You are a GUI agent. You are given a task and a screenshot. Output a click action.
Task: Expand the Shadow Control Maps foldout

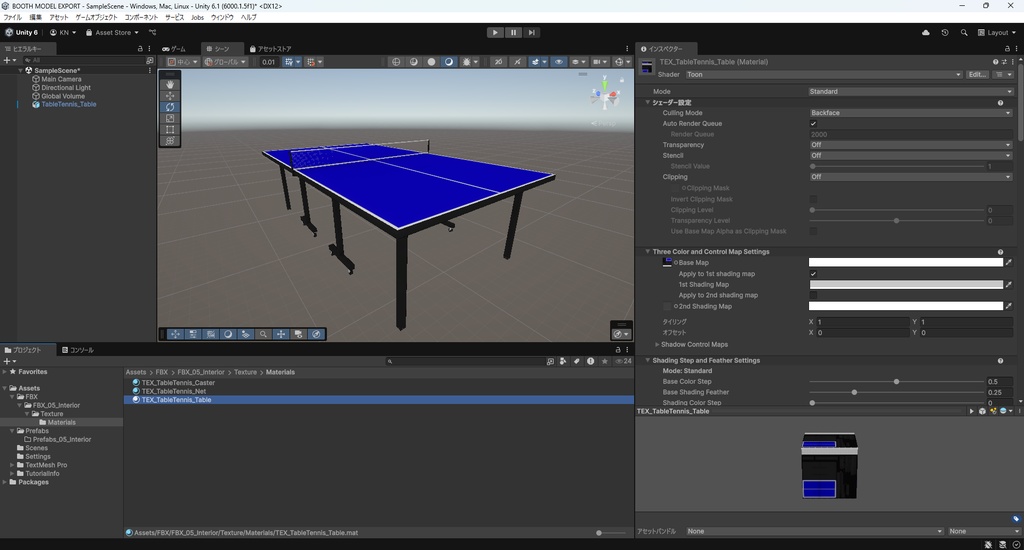point(657,344)
